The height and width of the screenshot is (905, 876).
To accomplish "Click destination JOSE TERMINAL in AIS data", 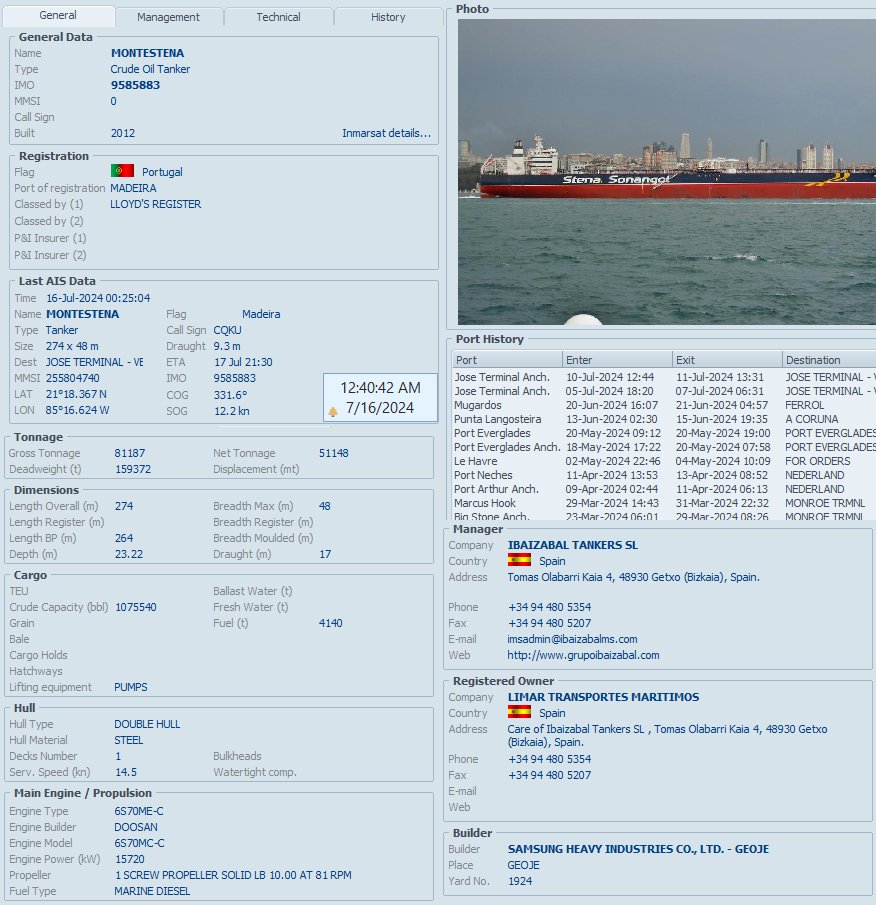I will click(x=95, y=362).
